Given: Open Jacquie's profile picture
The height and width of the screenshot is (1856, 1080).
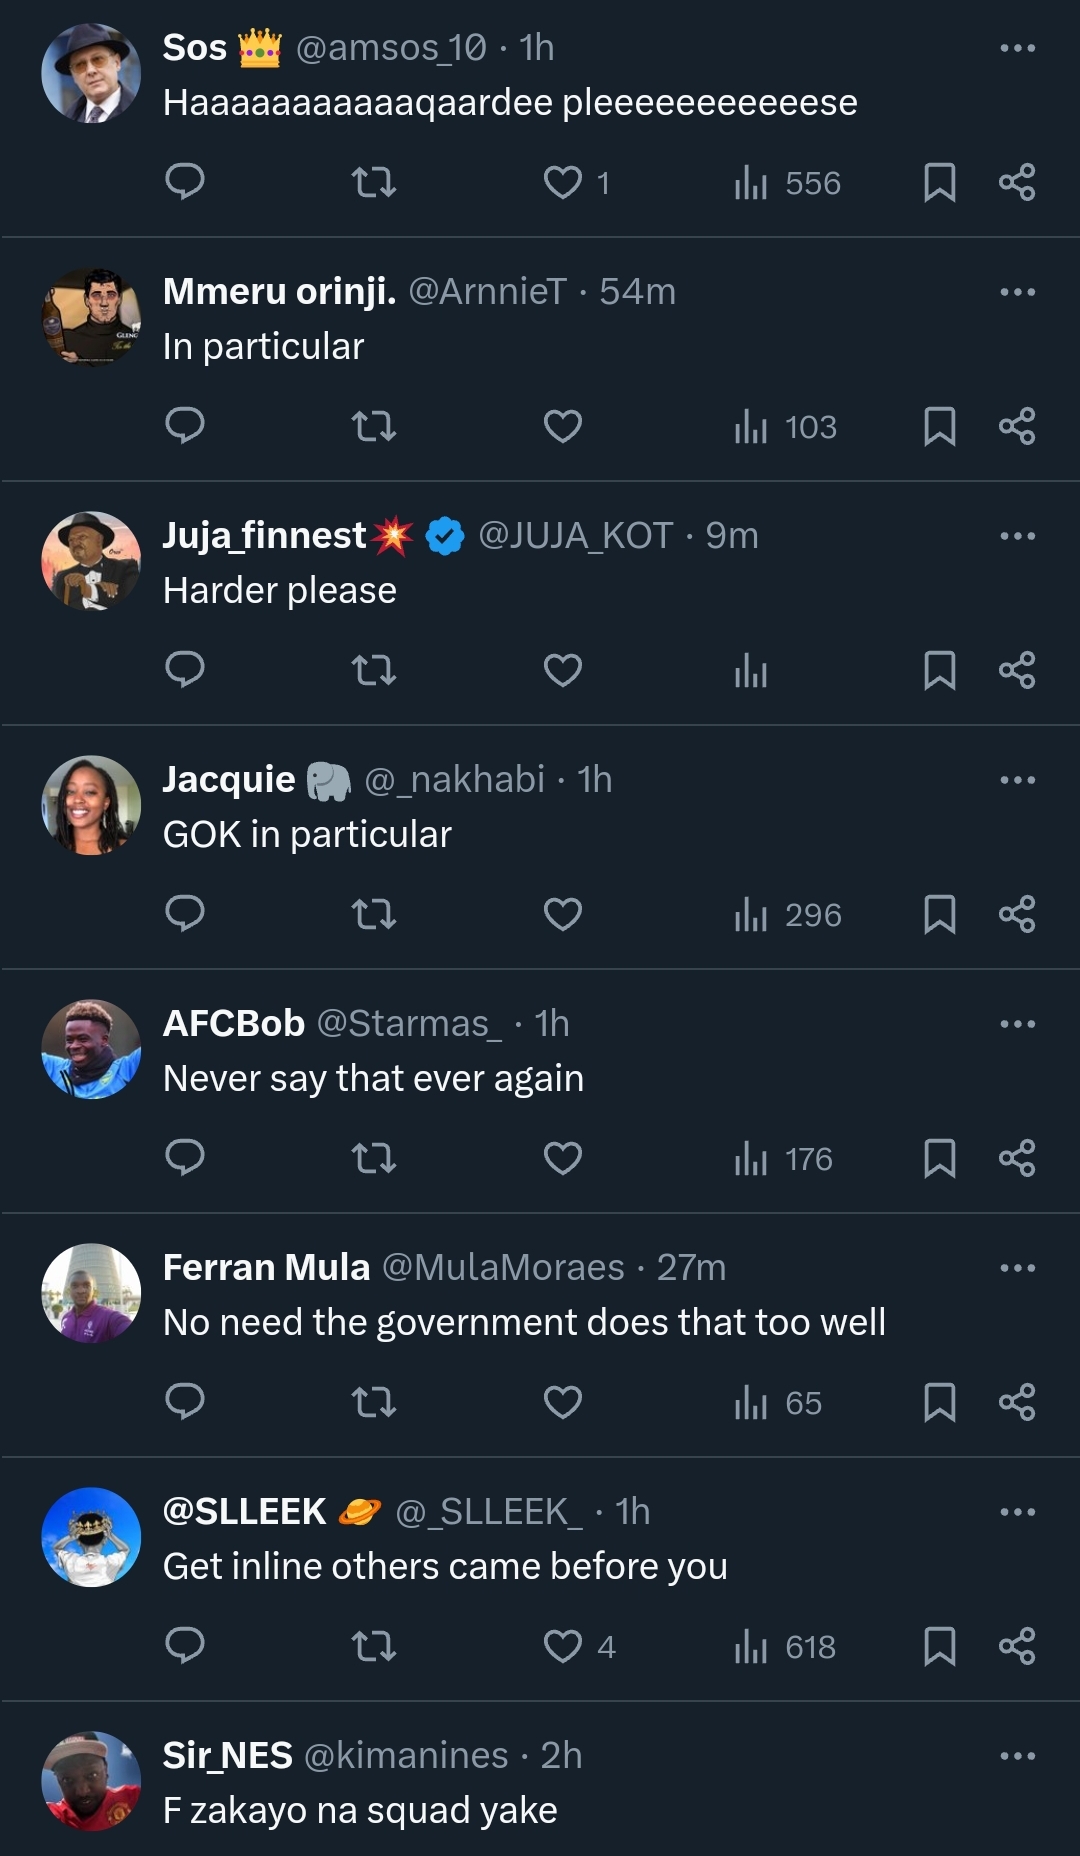Looking at the screenshot, I should point(91,805).
